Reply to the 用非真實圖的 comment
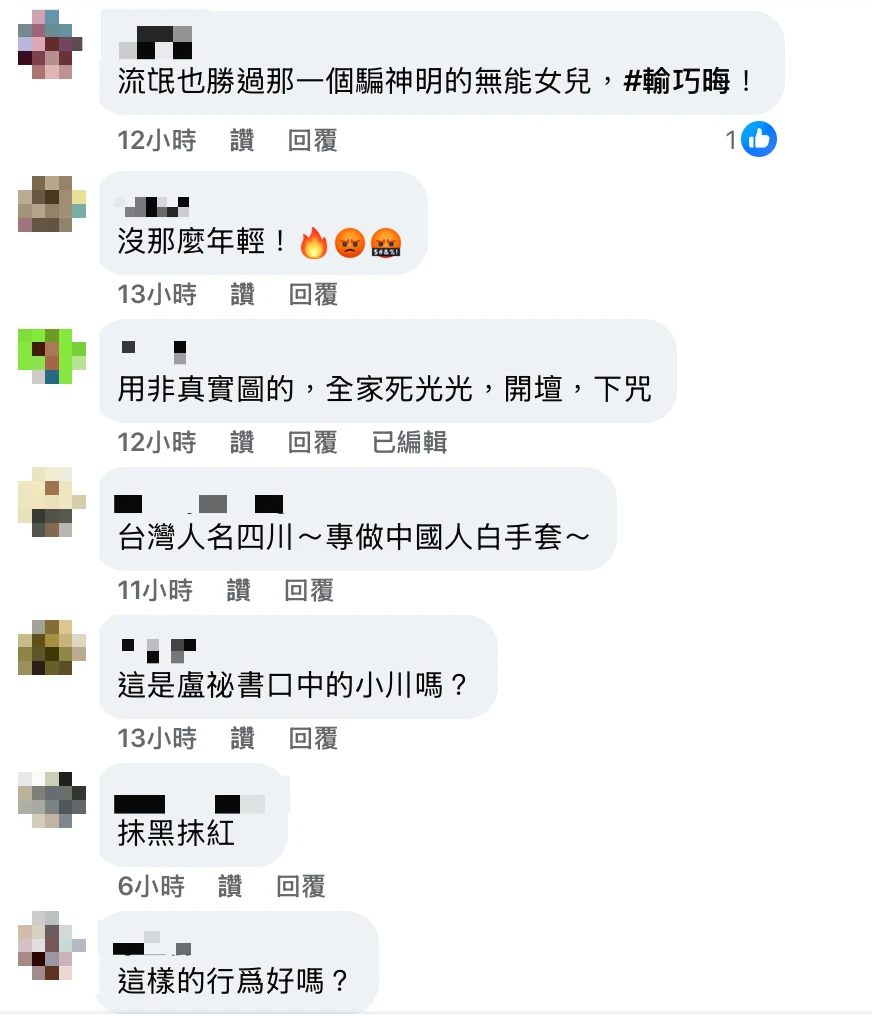Screen dimensions: 872x1020 [312, 442]
